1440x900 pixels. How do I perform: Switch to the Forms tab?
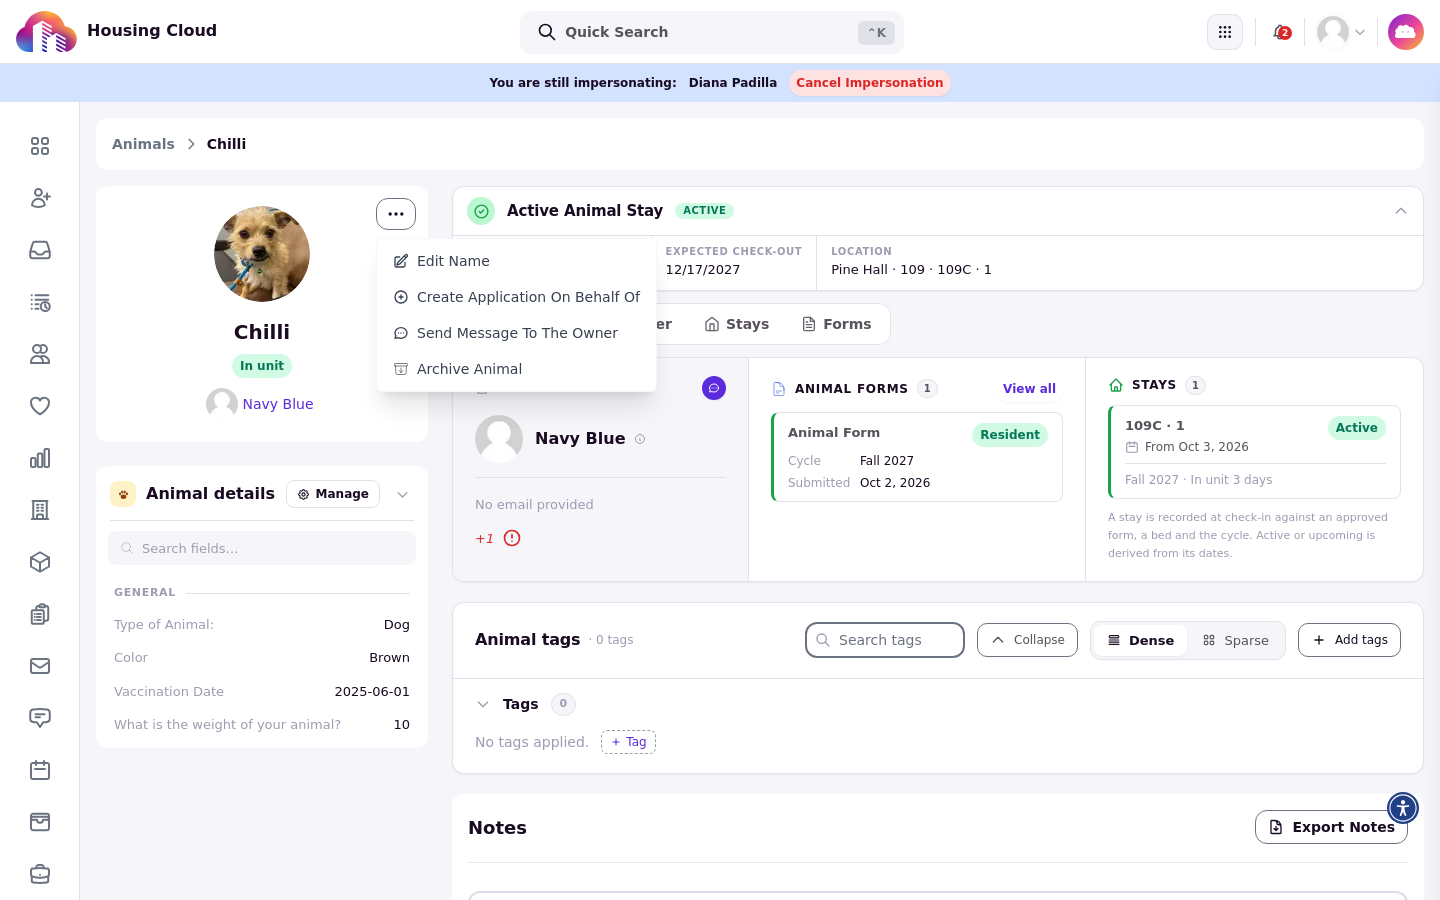tap(837, 324)
